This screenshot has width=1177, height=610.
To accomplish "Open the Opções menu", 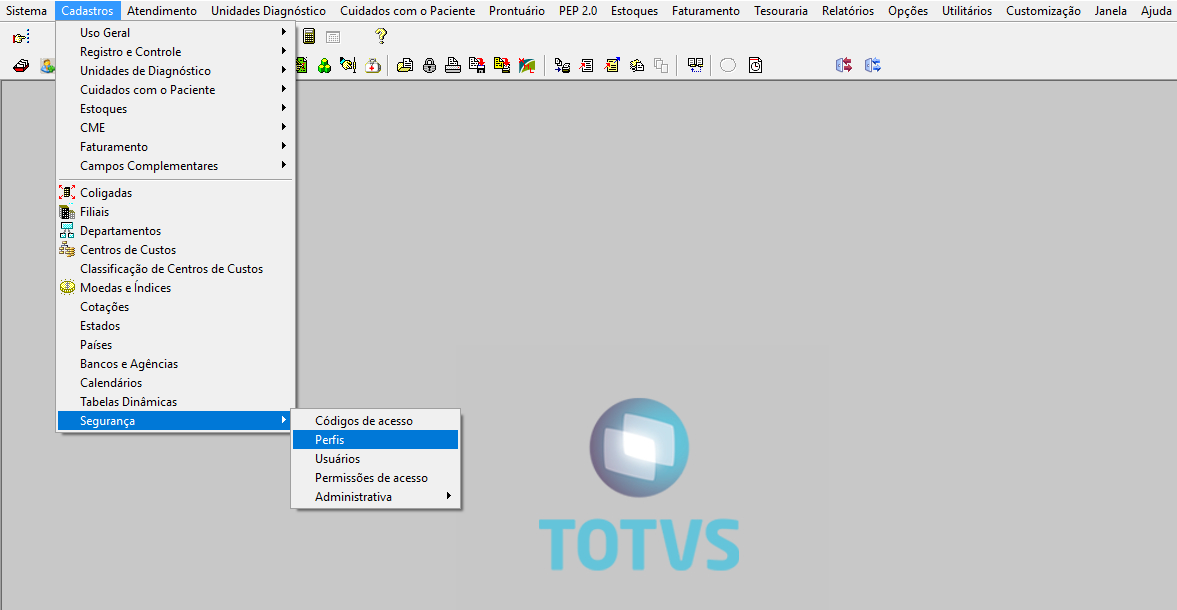I will coord(908,11).
